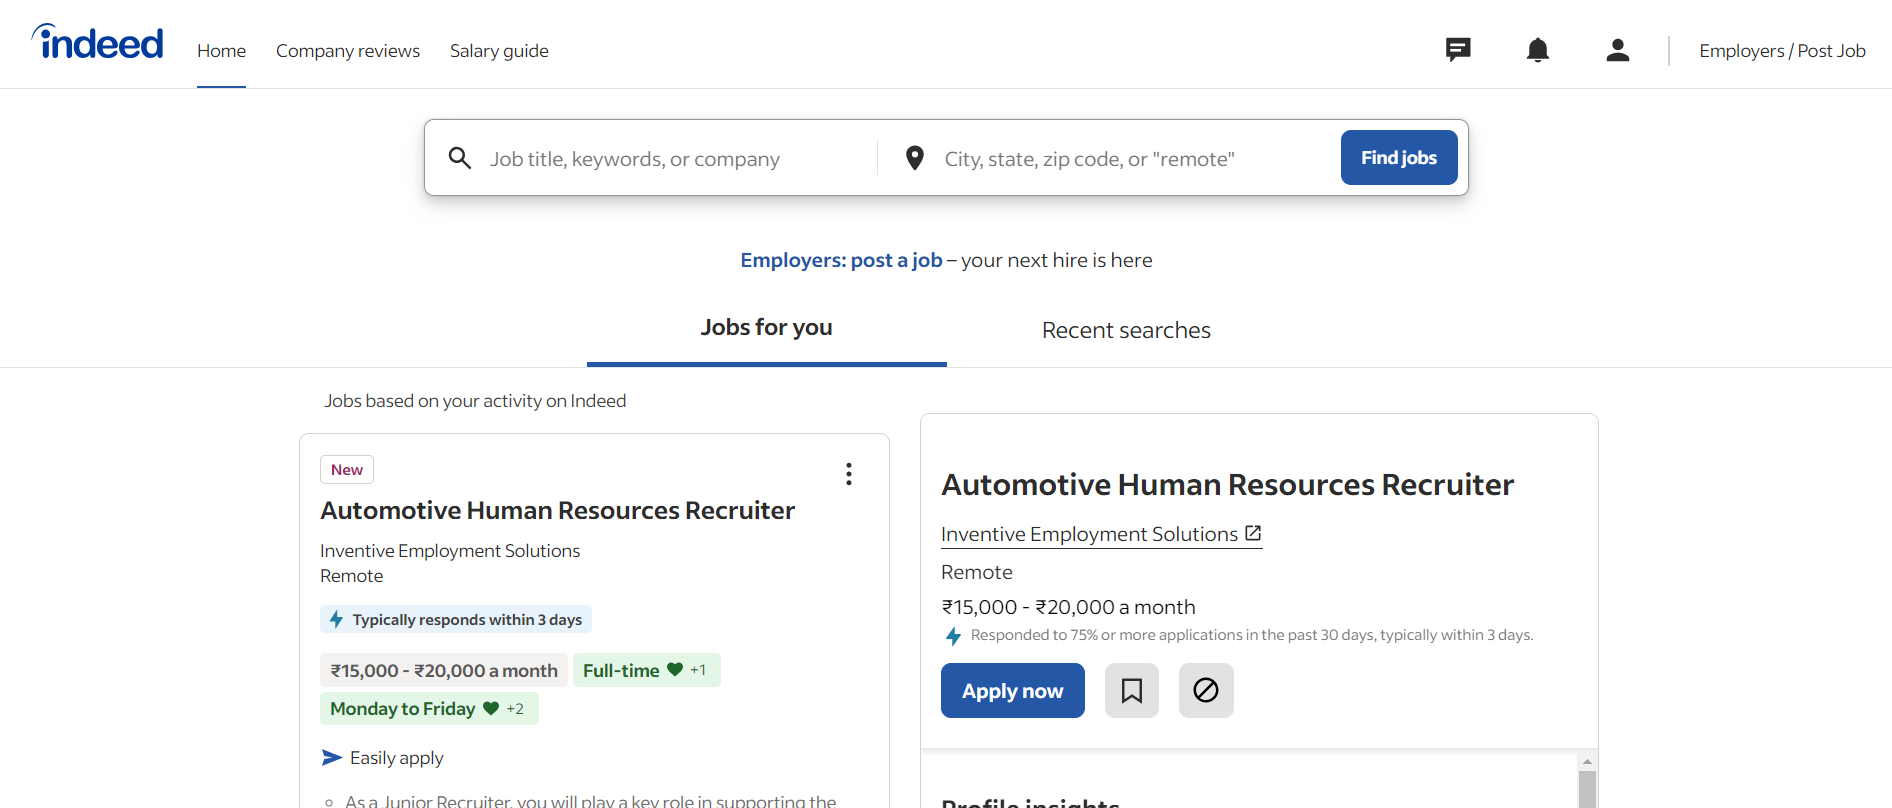Screen dimensions: 1892x808
Task: Click the job title keywords field
Action: pos(675,159)
